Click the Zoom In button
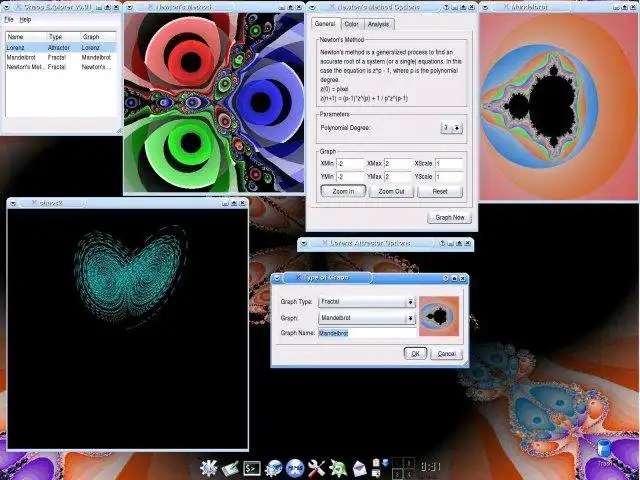Image resolution: width=640 pixels, height=480 pixels. 343,191
